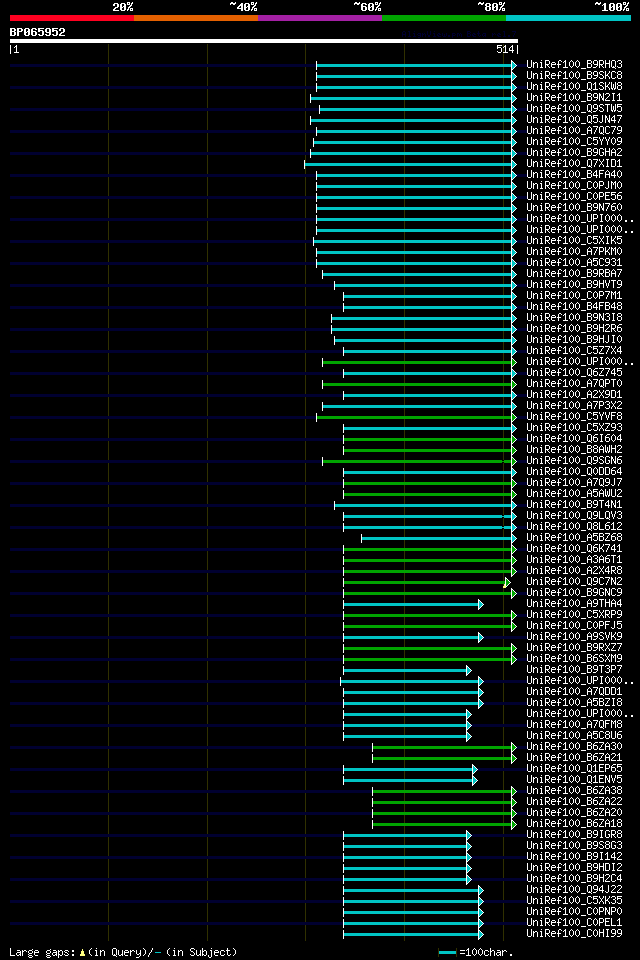Select the UniRef100_C0PNP0 label
Viewport: 640px width, 960px height.
click(574, 912)
